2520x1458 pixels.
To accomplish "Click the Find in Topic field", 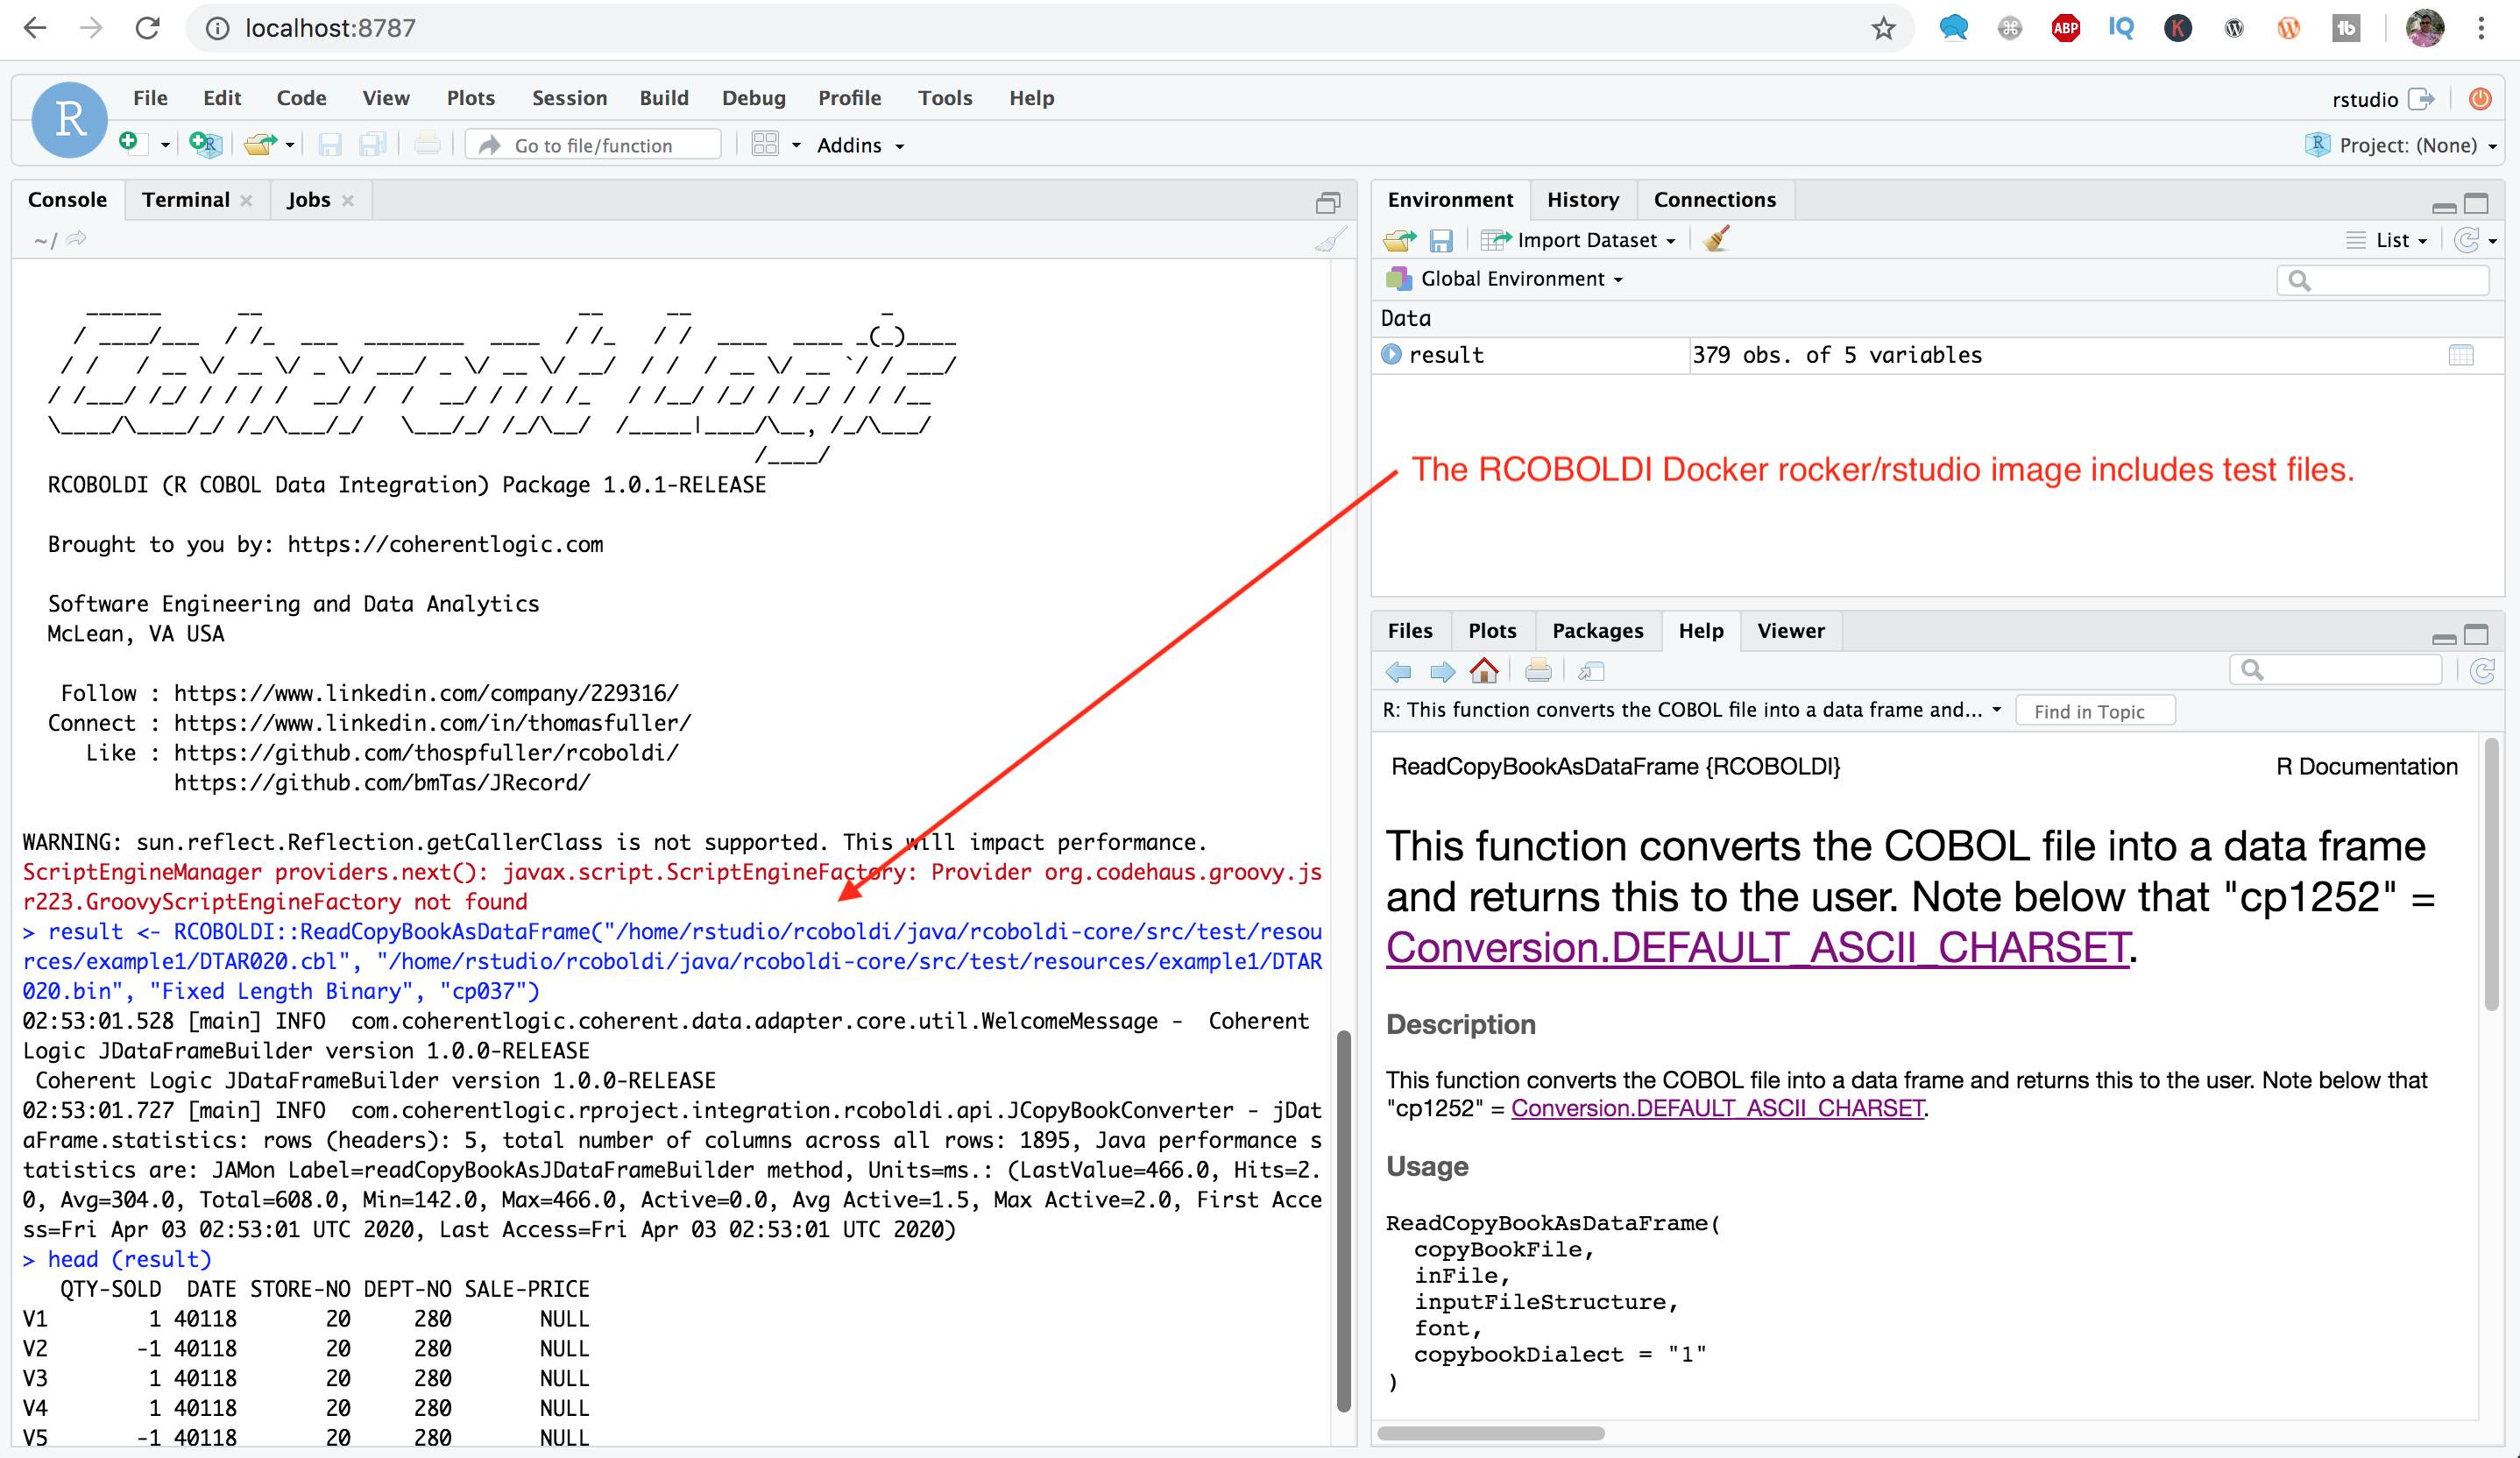I will coord(2094,711).
